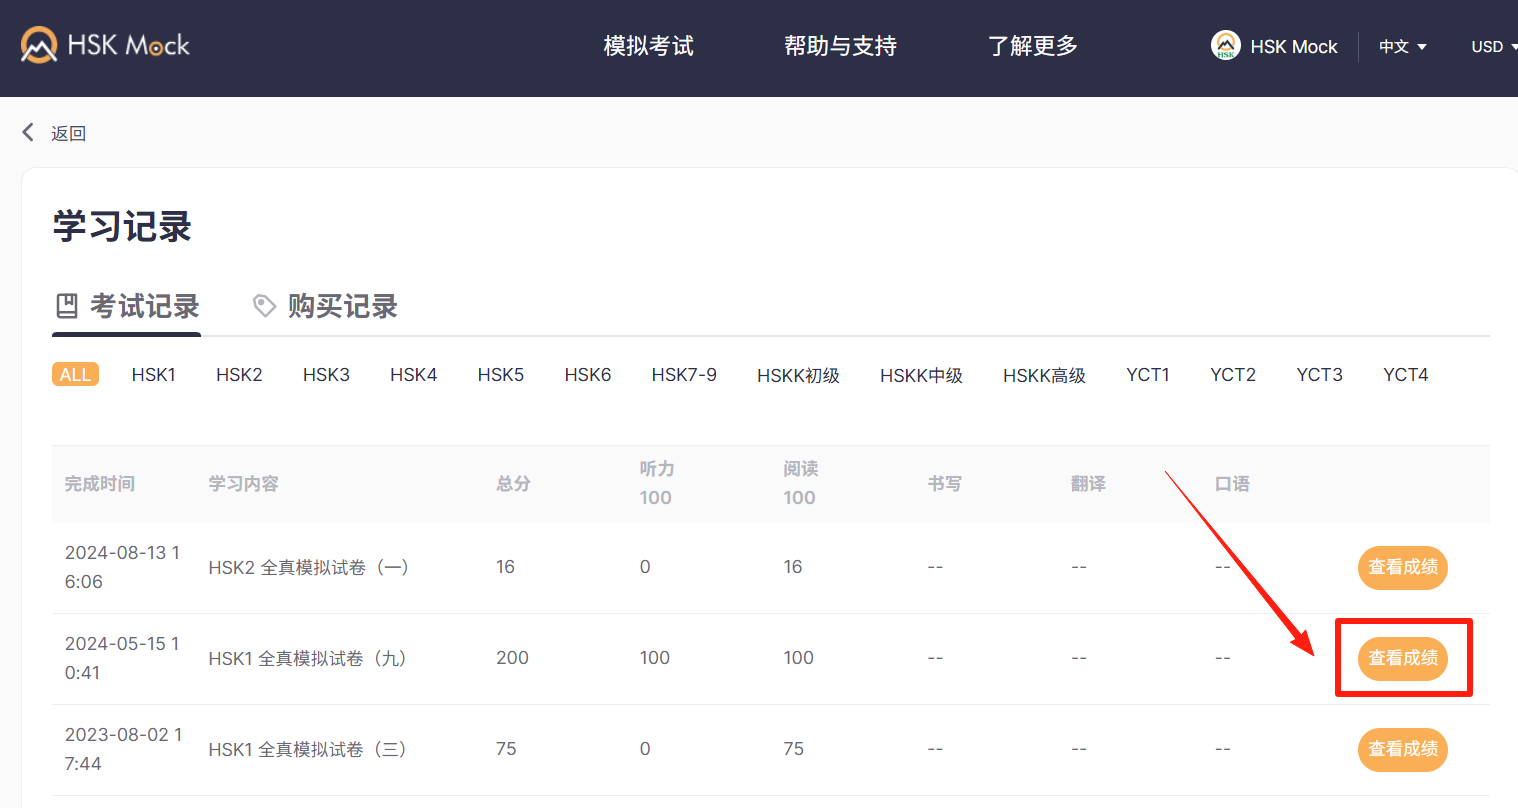Open the 中文 language dropdown
The width and height of the screenshot is (1518, 808).
[x=1402, y=47]
